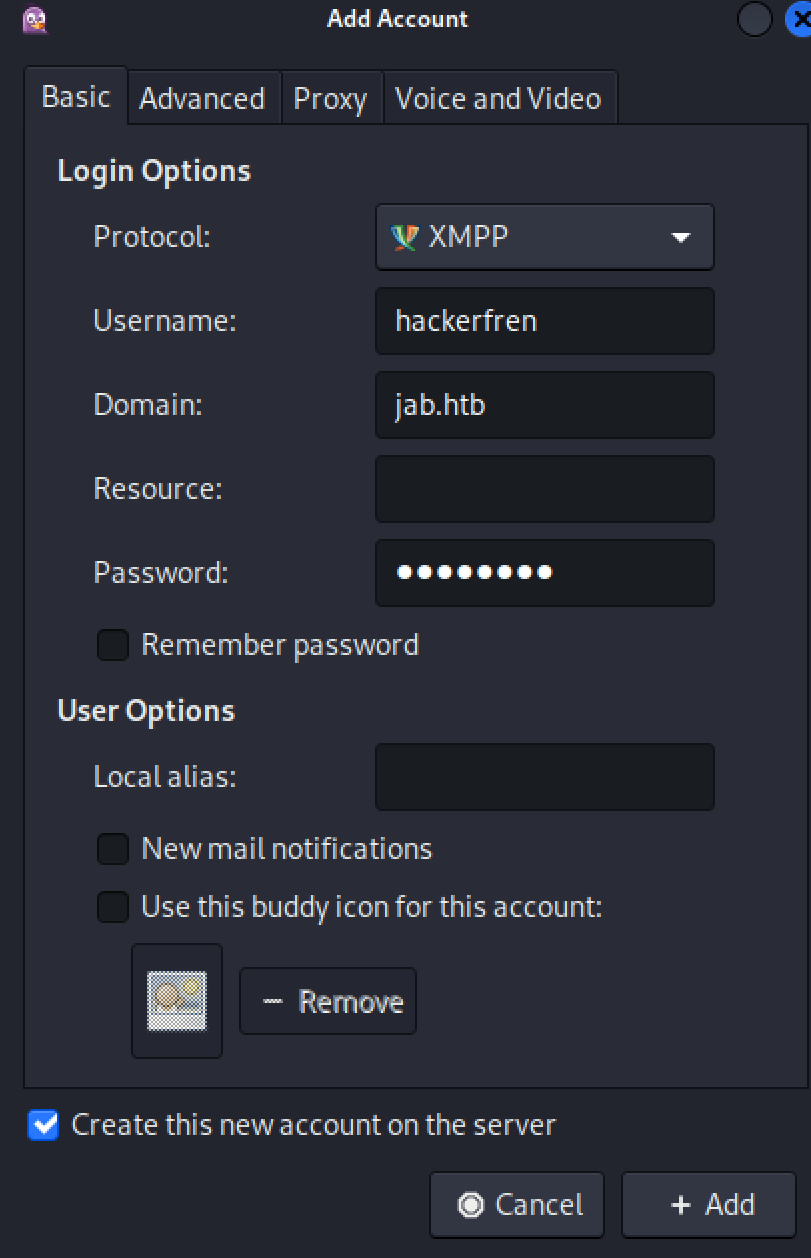The width and height of the screenshot is (811, 1258).
Task: Open the Proxy tab
Action: (330, 99)
